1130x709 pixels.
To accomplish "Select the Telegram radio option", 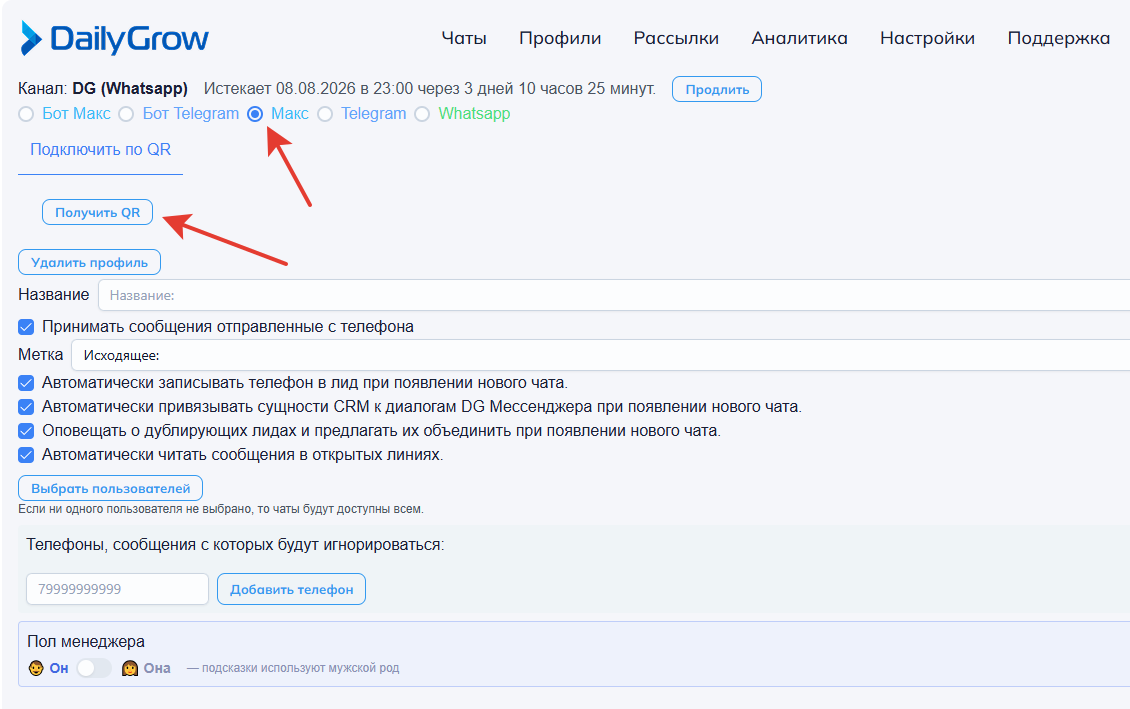I will tap(325, 114).
